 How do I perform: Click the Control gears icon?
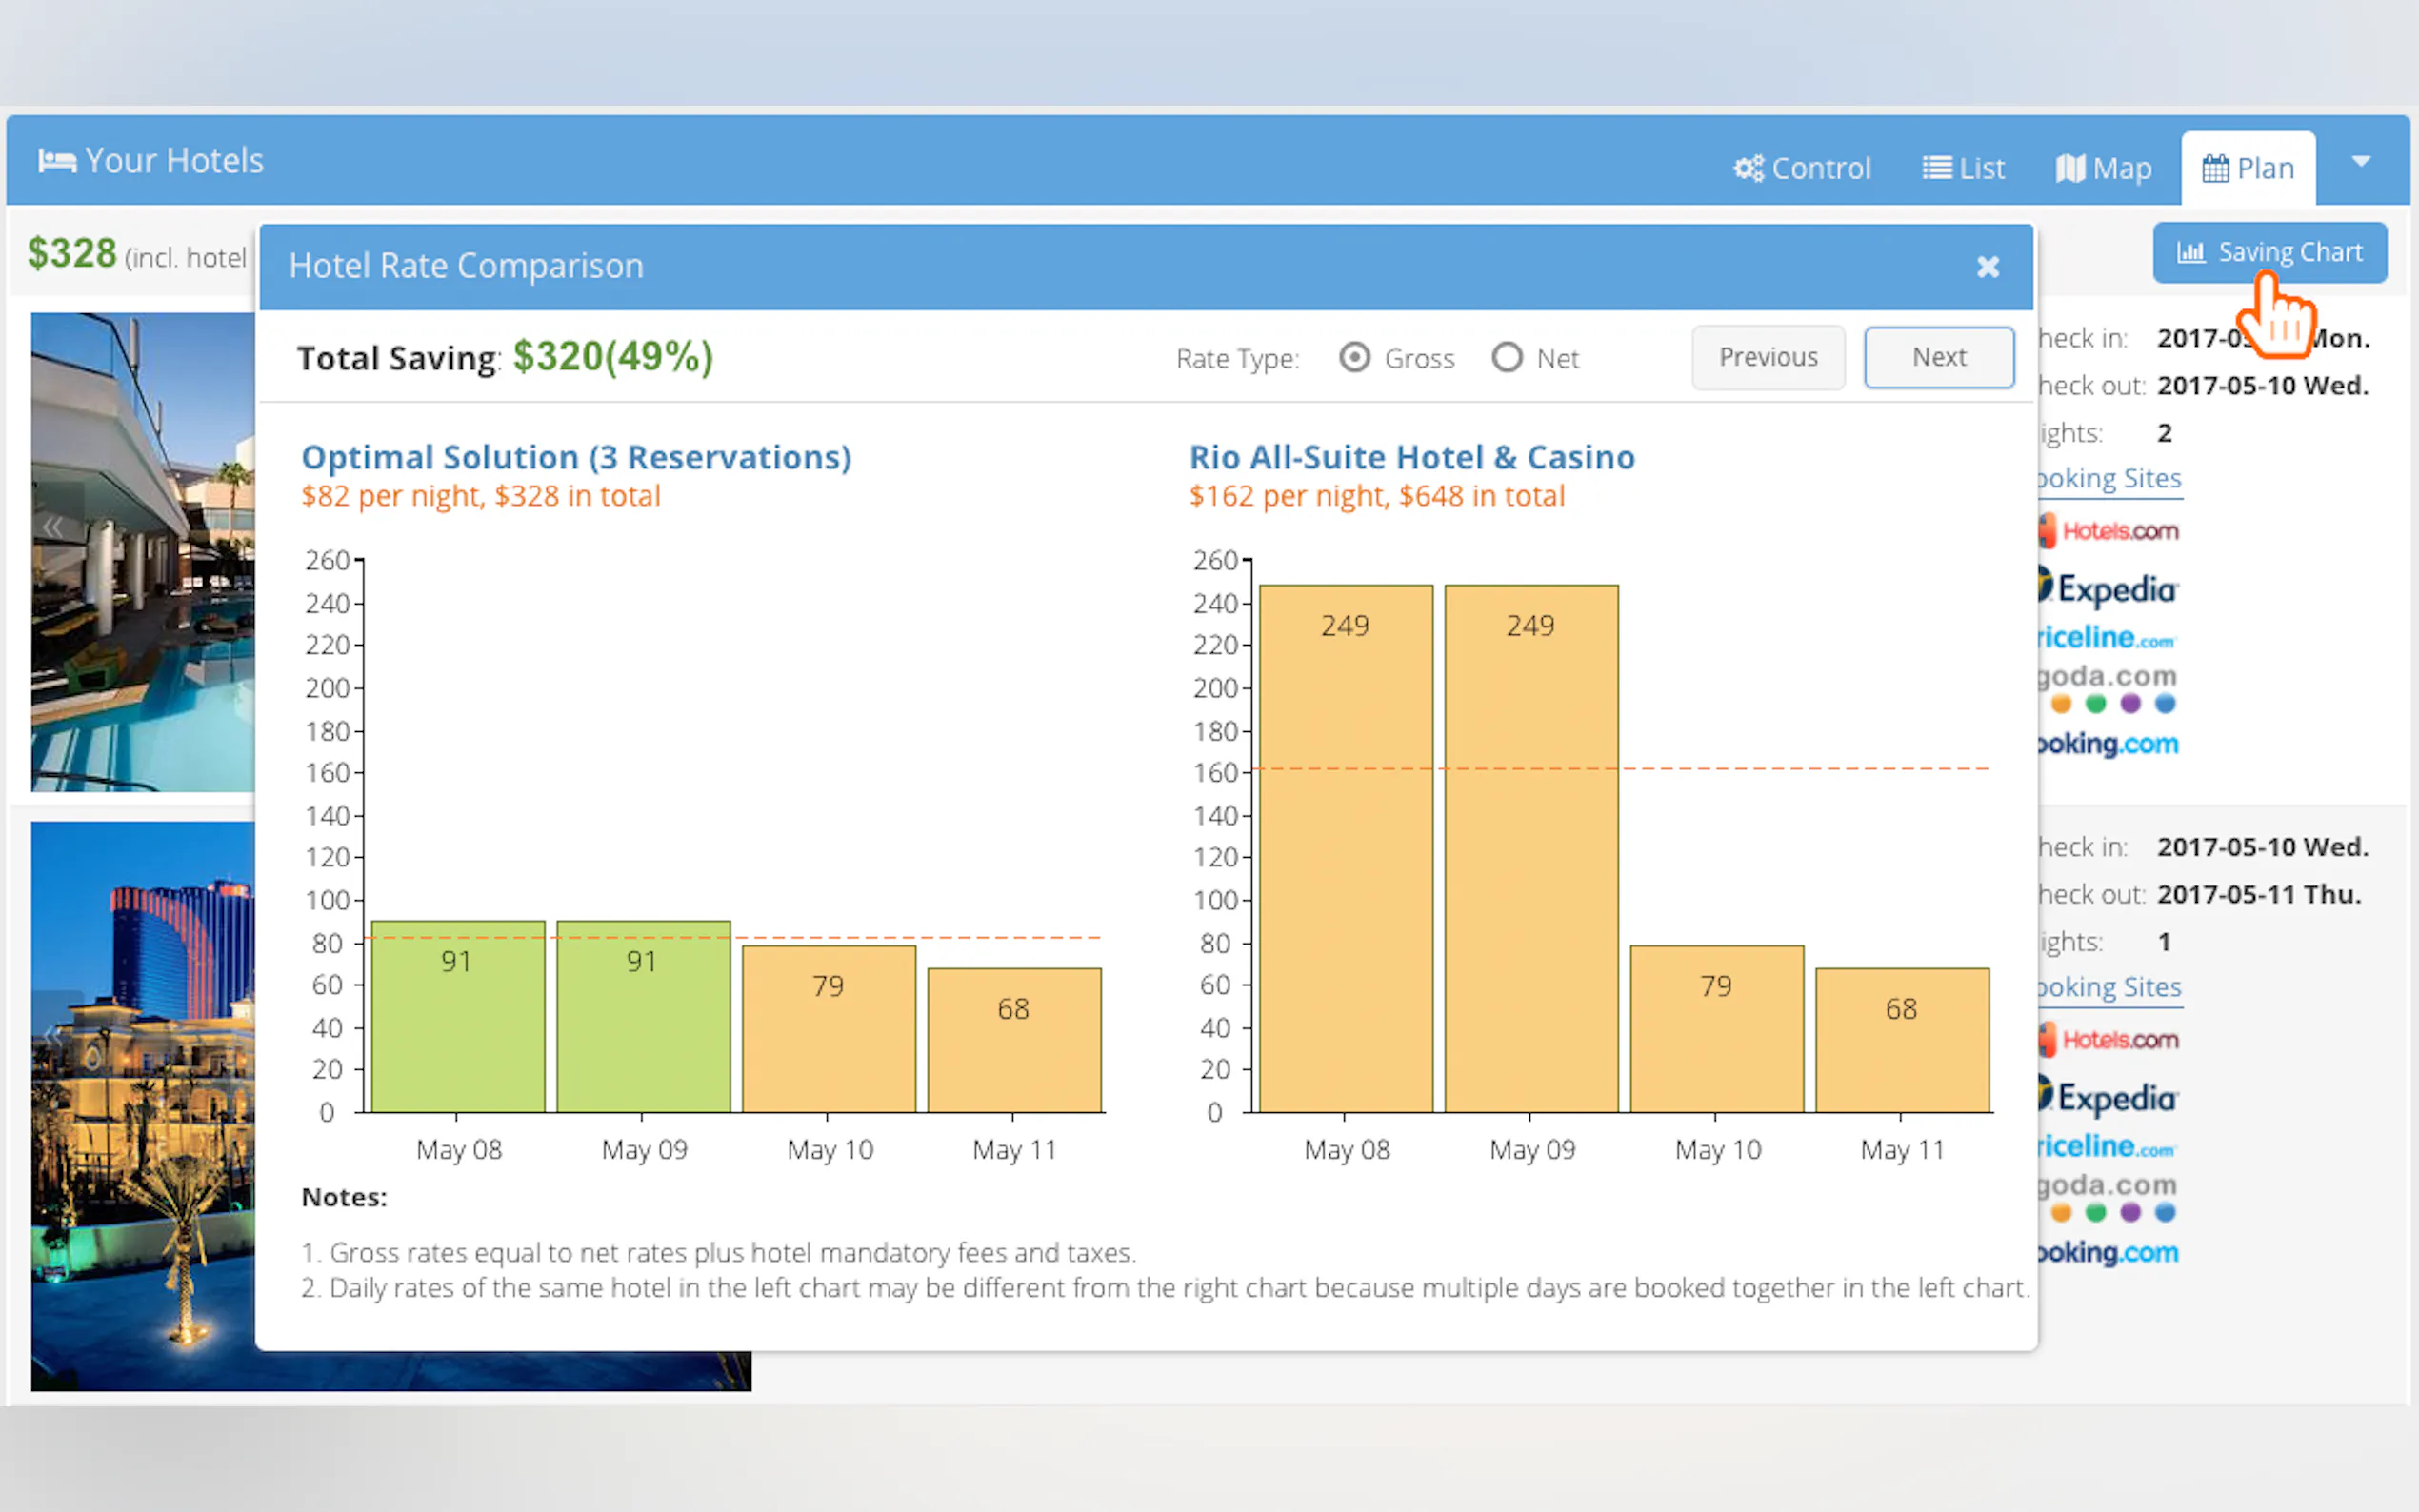[1748, 168]
